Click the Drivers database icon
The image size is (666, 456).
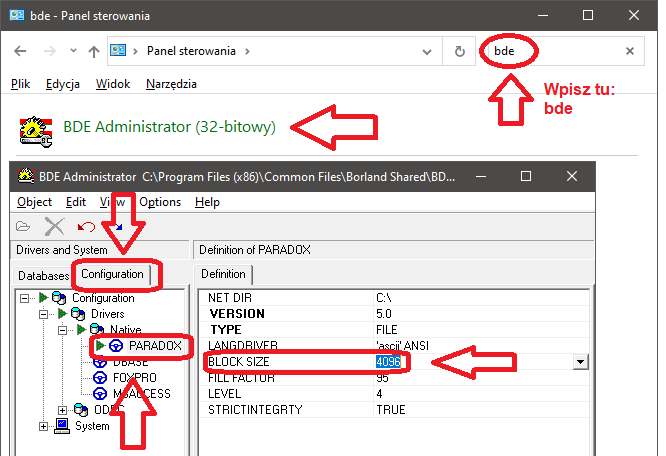(78, 314)
